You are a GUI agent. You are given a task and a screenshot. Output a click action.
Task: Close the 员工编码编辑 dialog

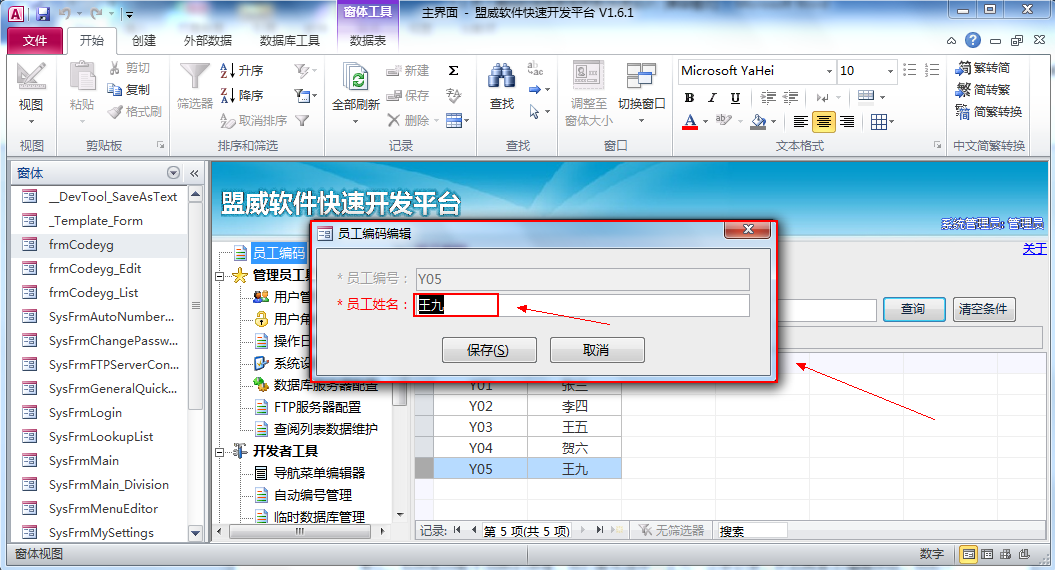click(x=747, y=229)
